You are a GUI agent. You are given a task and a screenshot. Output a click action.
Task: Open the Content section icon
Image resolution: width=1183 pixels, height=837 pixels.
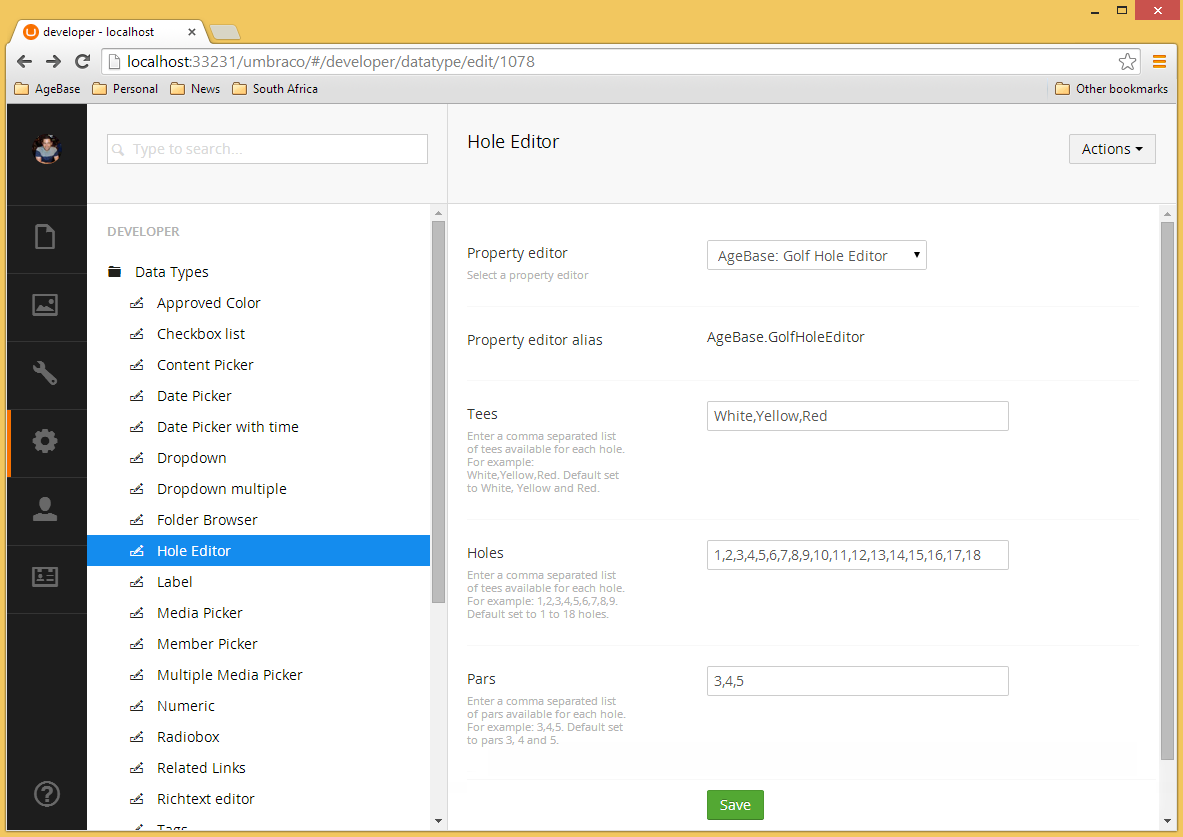click(x=45, y=237)
